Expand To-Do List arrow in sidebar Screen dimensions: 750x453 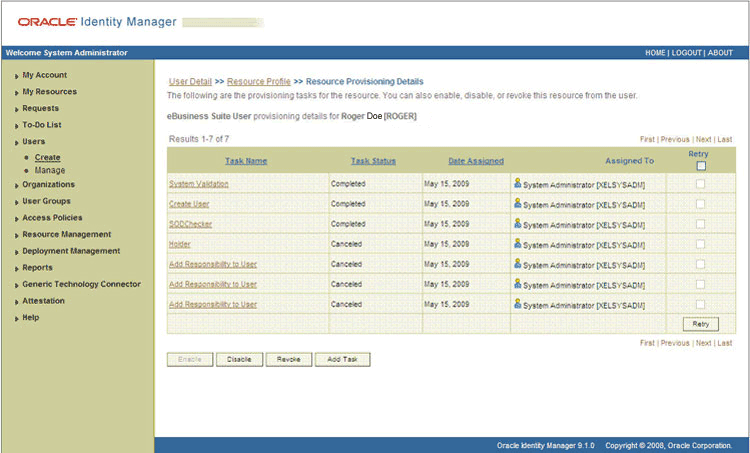[x=17, y=126]
